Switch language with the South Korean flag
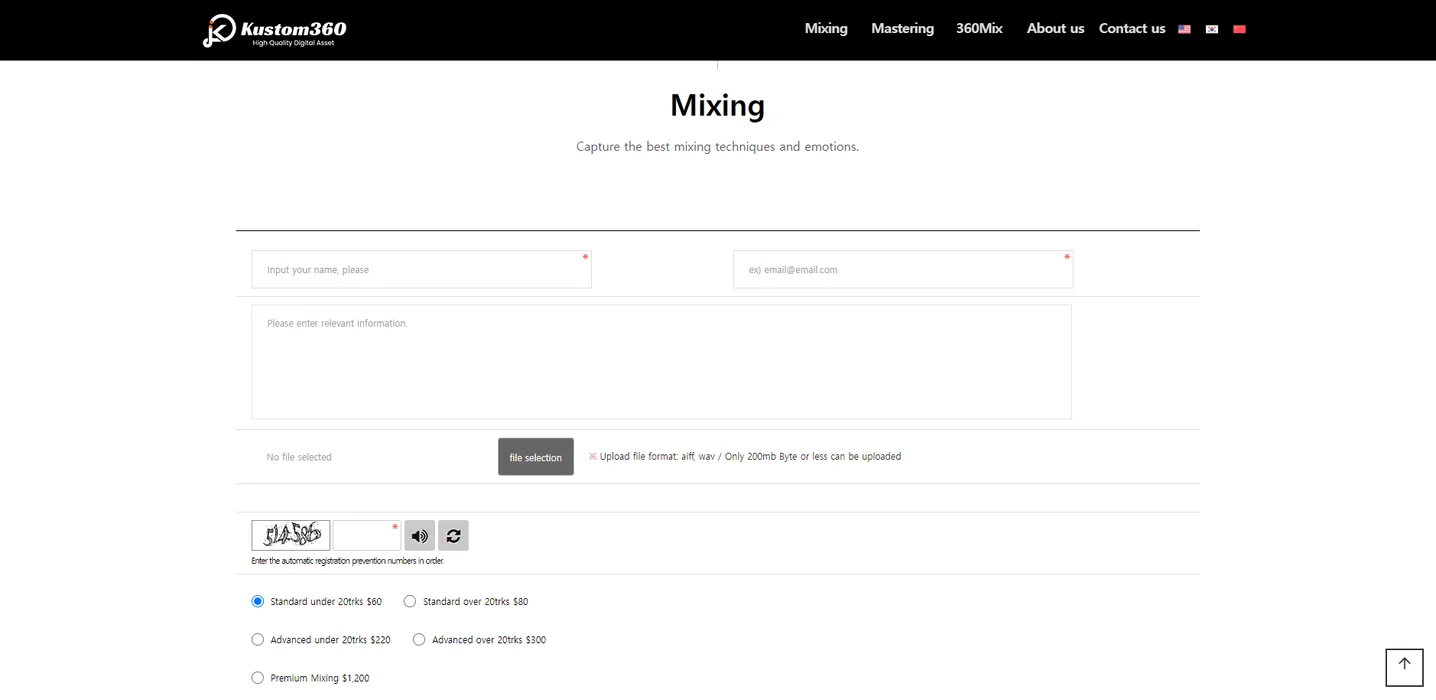Image resolution: width=1436 pixels, height=700 pixels. [1211, 29]
